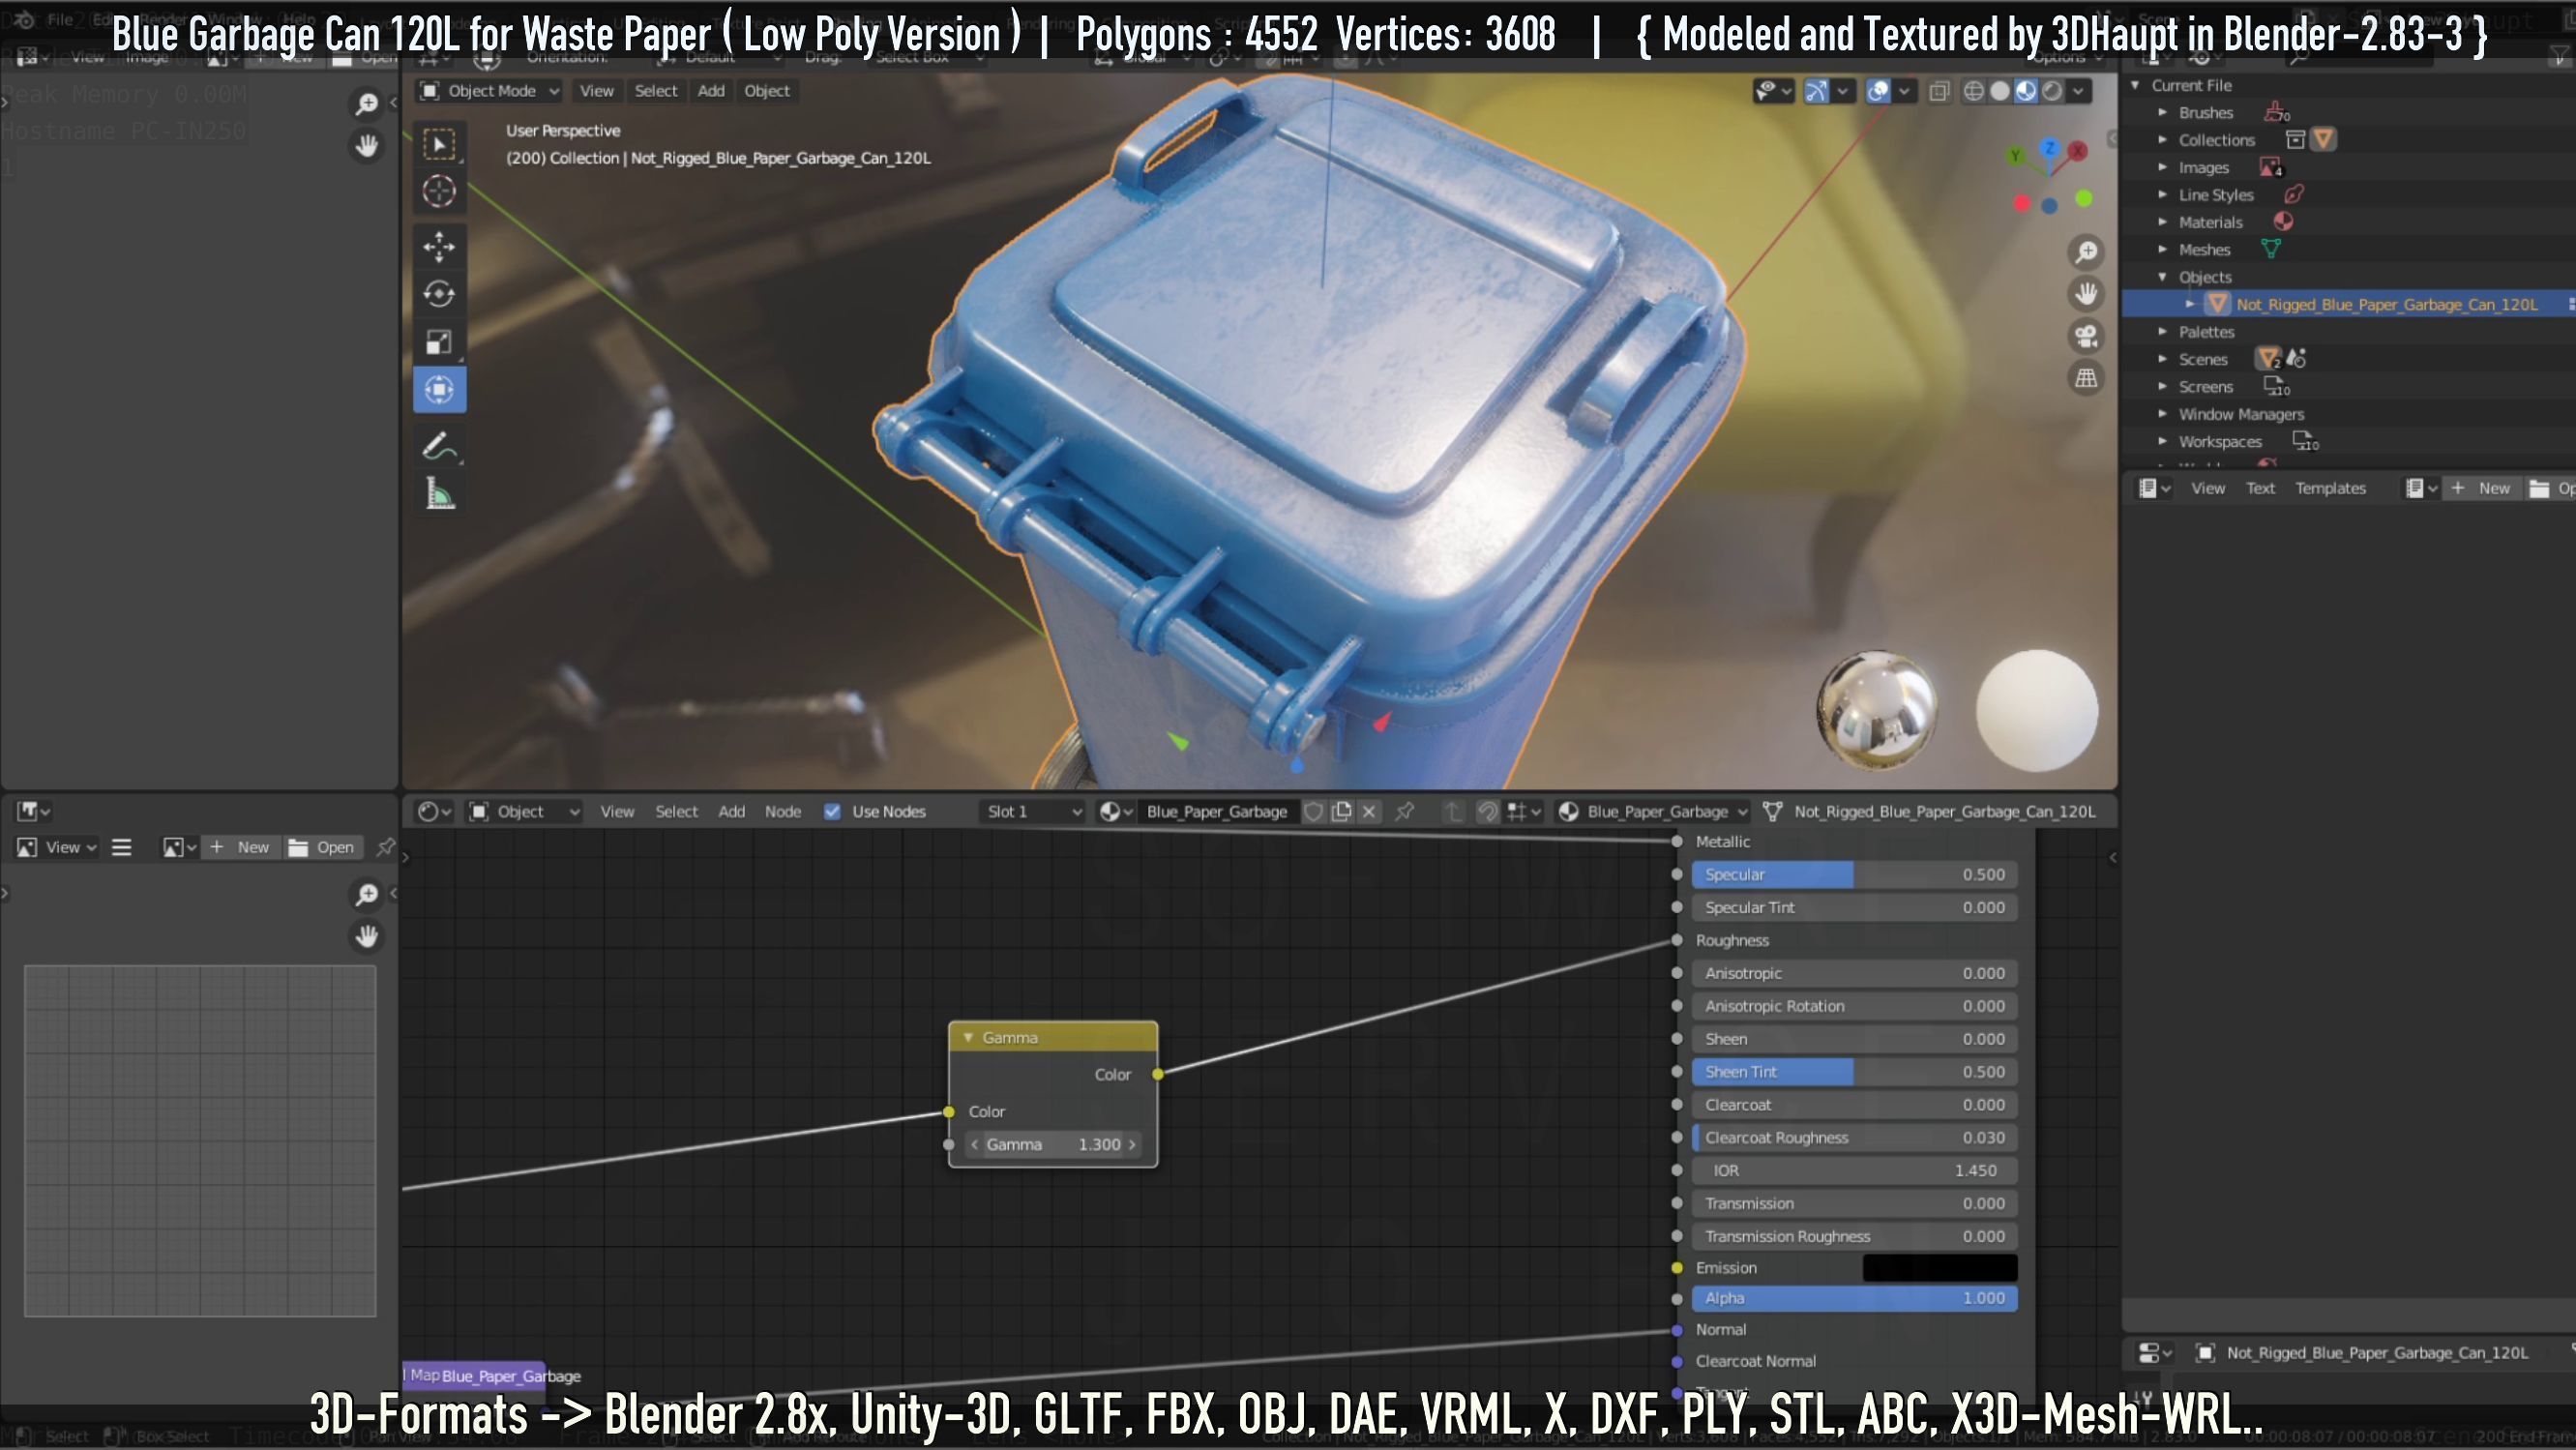This screenshot has height=1450, width=2576.
Task: Select the Measure tool
Action: pyautogui.click(x=439, y=494)
